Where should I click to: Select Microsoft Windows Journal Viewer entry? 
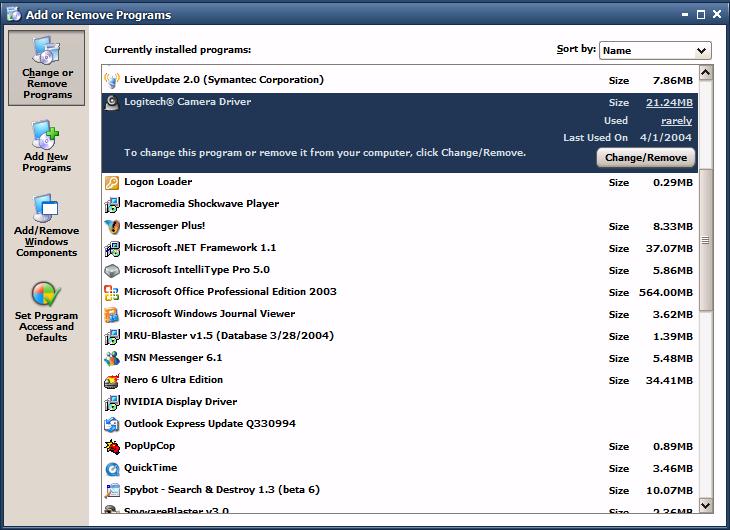pyautogui.click(x=399, y=314)
